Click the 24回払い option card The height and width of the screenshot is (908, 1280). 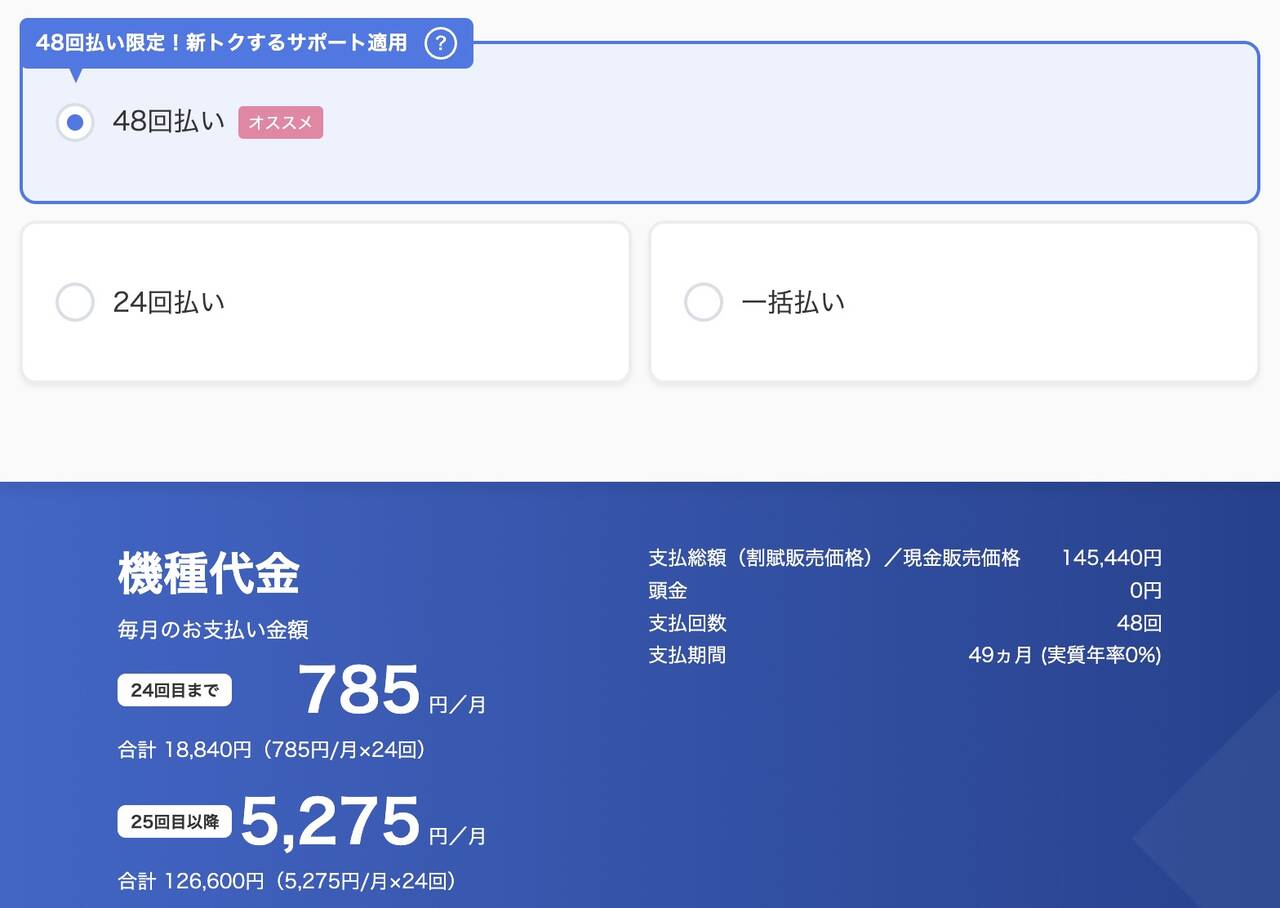324,301
